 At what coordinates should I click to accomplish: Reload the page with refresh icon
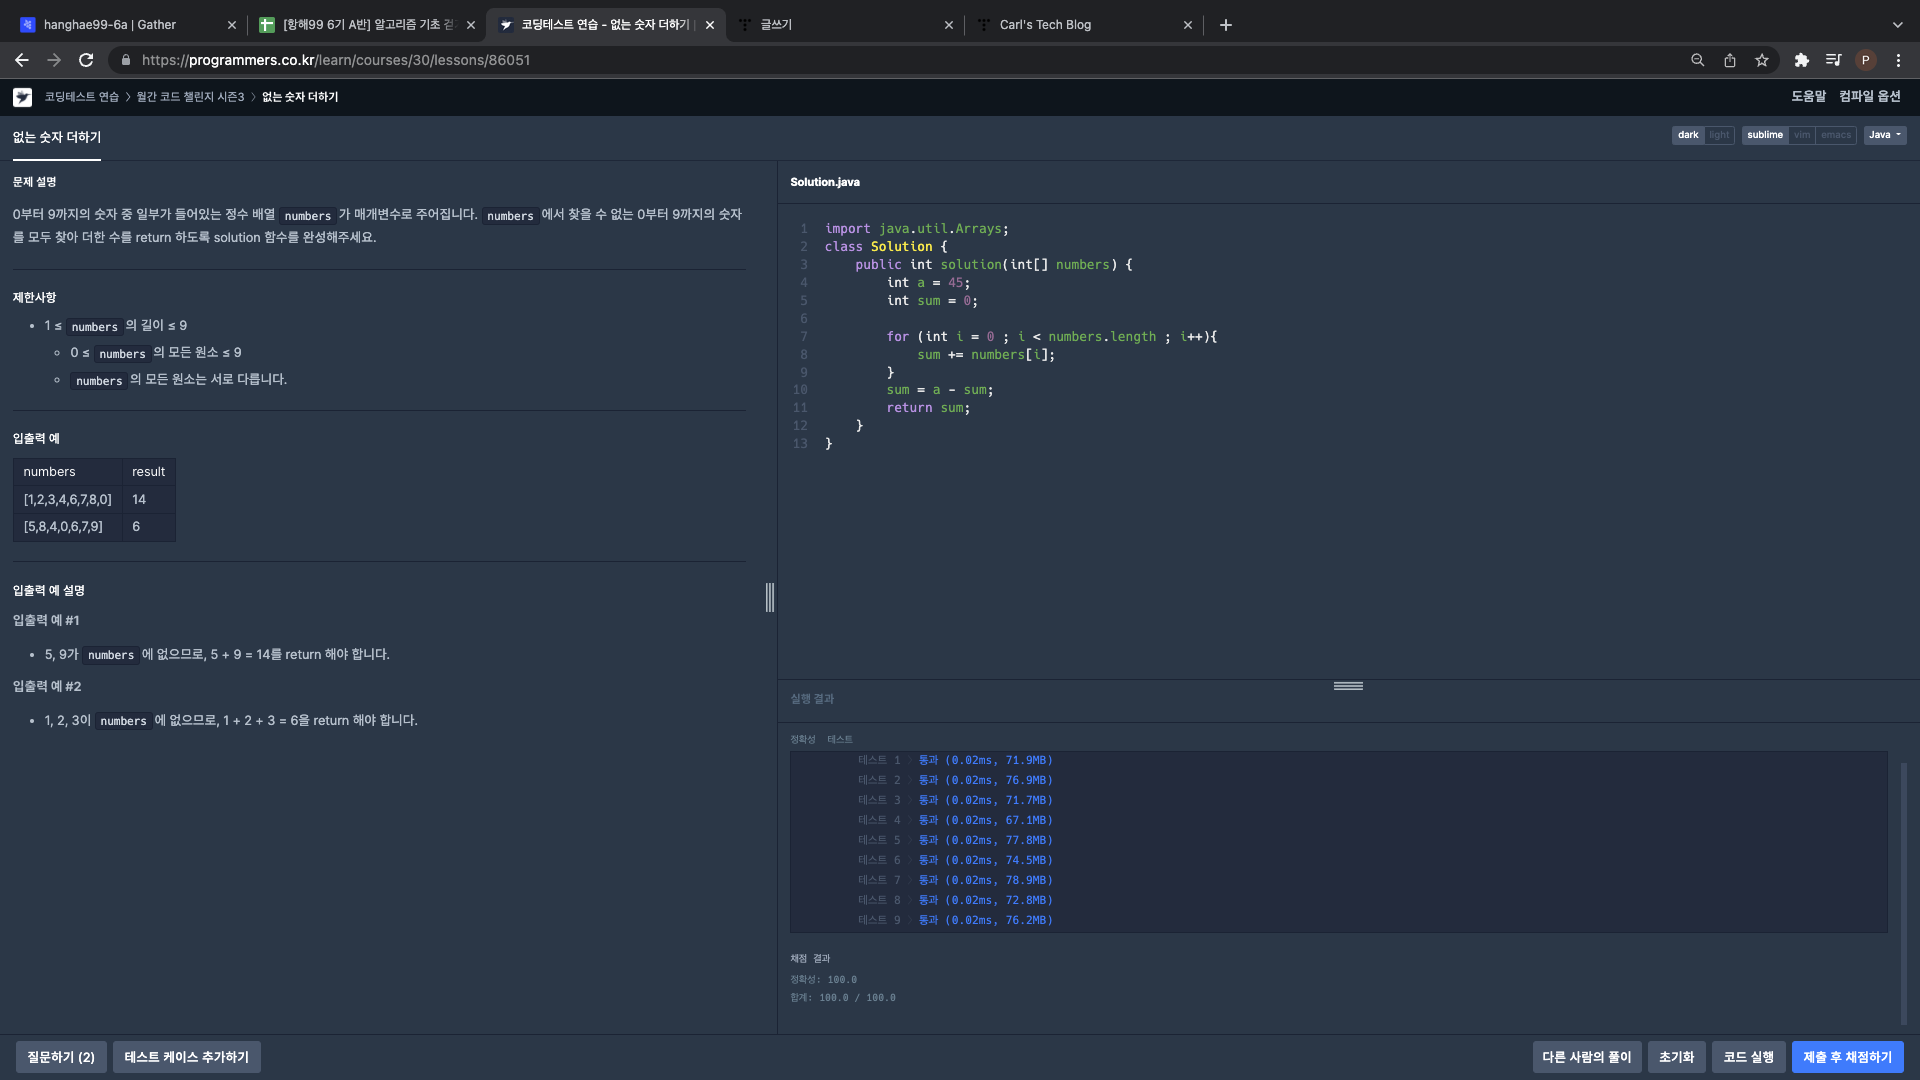(x=86, y=60)
